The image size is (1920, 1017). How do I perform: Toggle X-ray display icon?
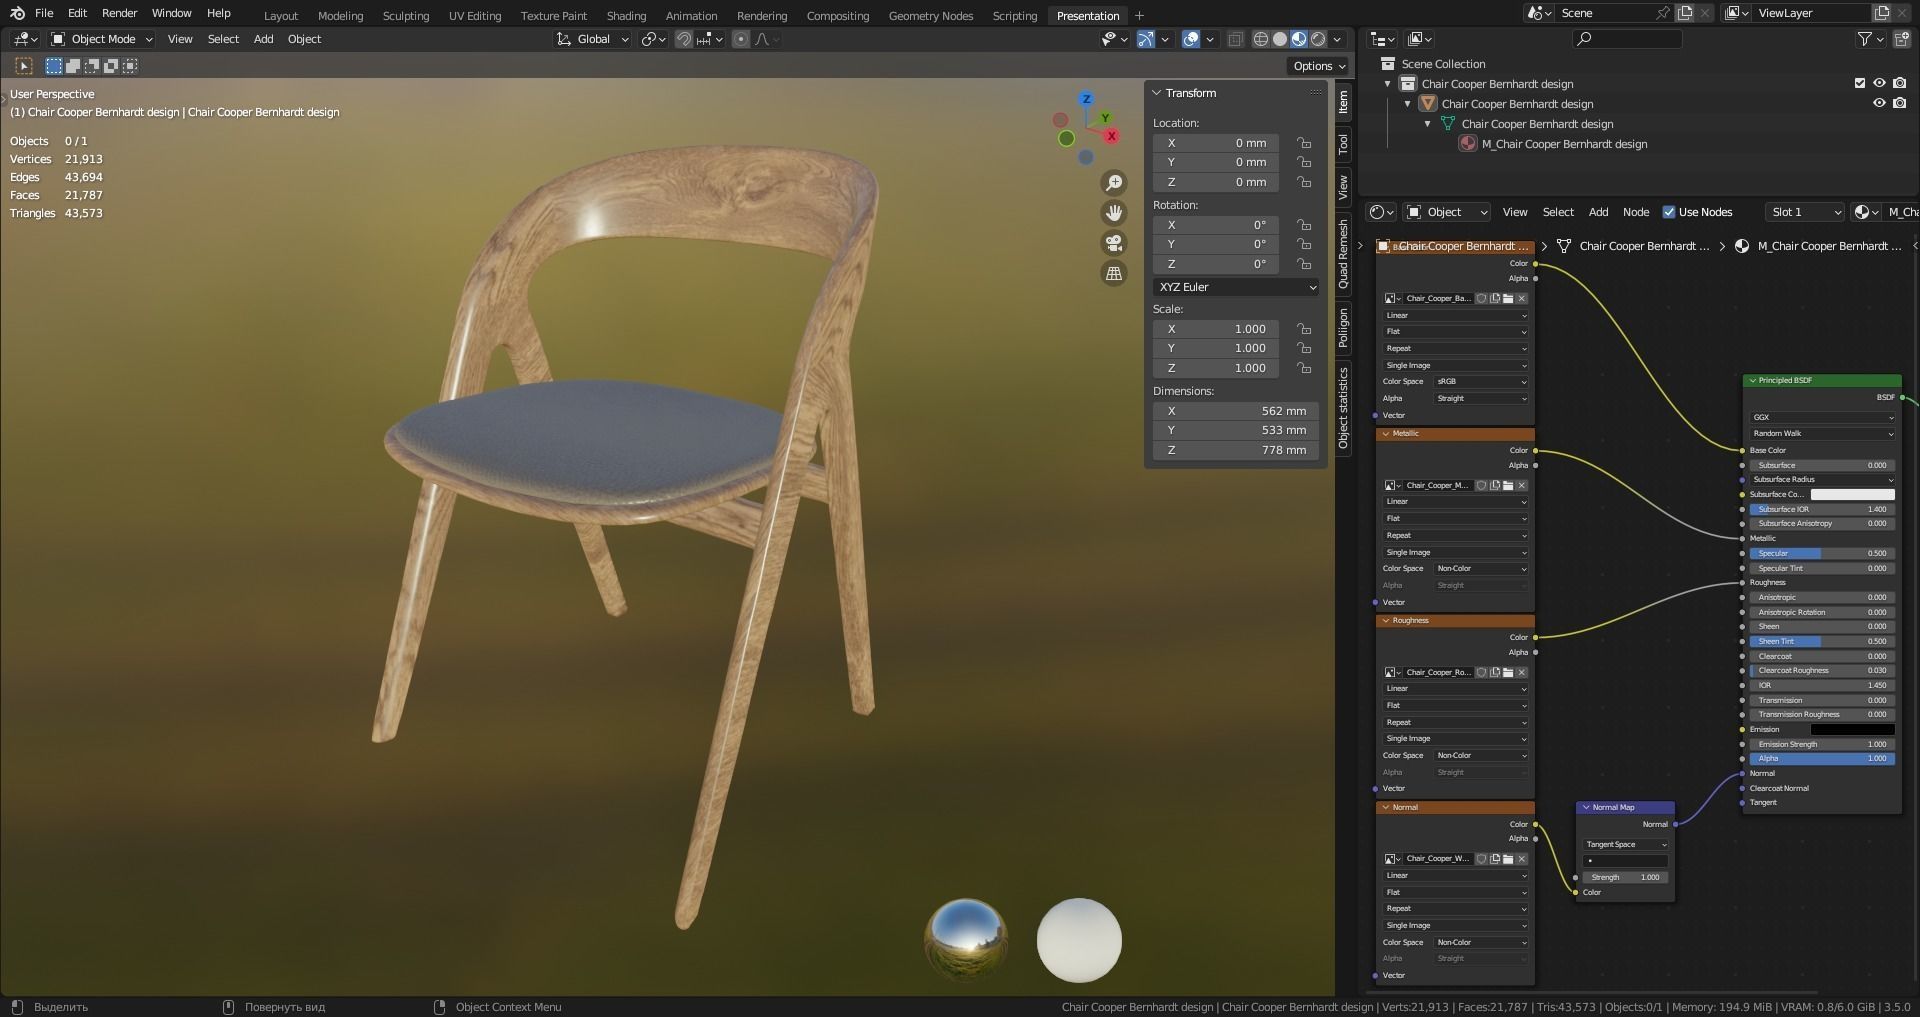pyautogui.click(x=1235, y=39)
